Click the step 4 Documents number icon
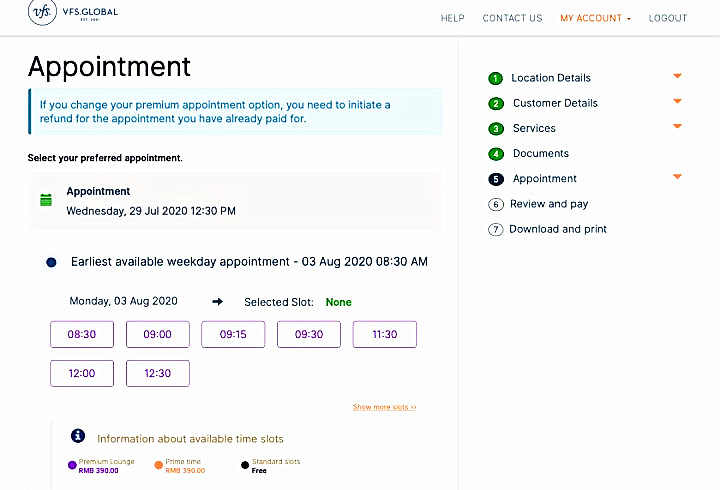Image resolution: width=720 pixels, height=490 pixels. 495,154
